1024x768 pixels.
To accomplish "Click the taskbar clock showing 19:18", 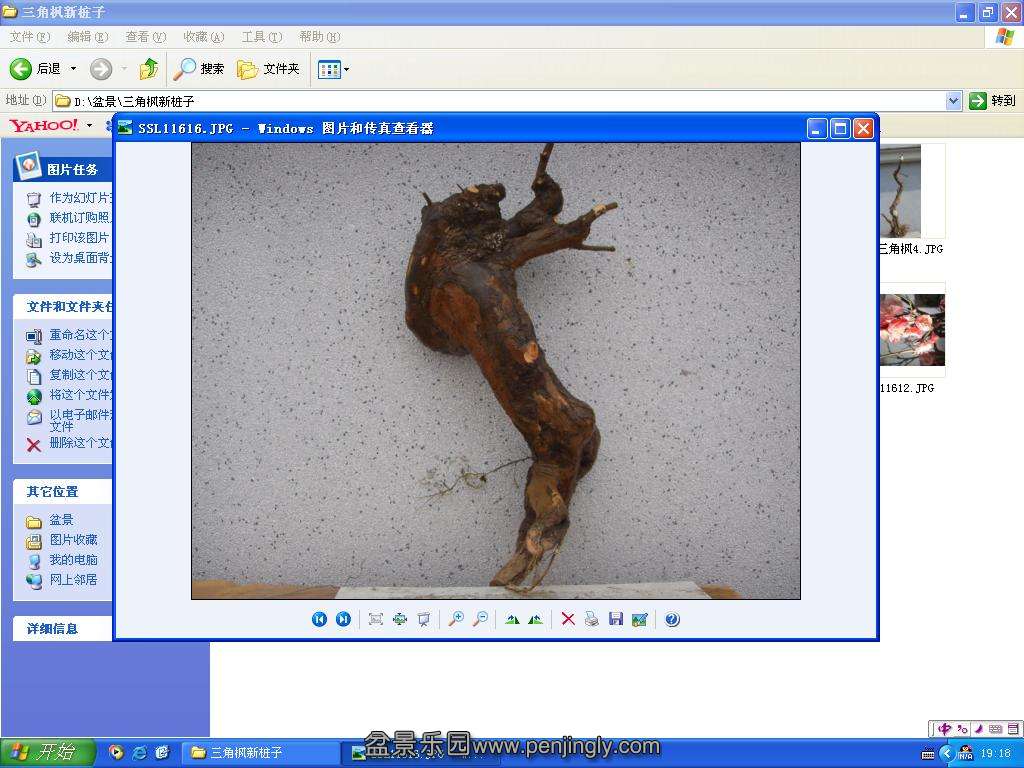I will point(995,754).
